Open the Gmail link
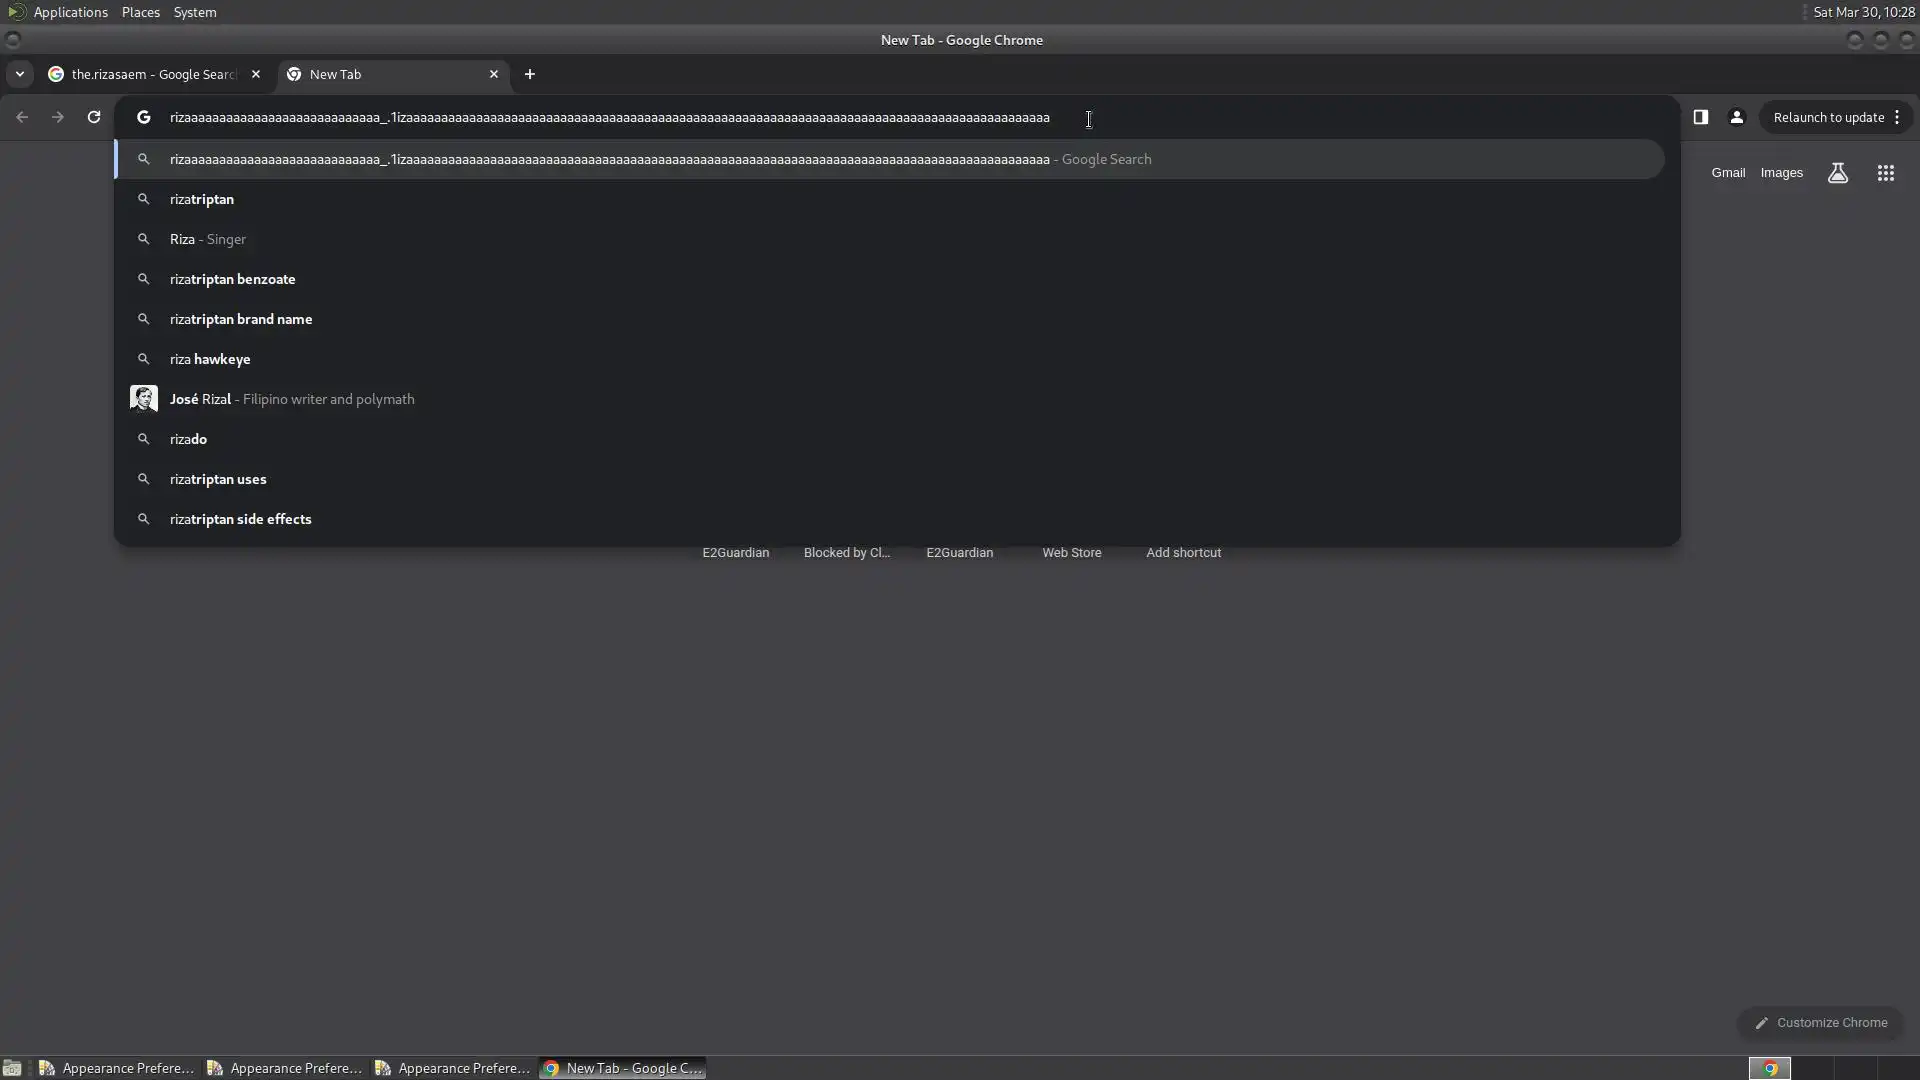The image size is (1920, 1080). pyautogui.click(x=1727, y=173)
